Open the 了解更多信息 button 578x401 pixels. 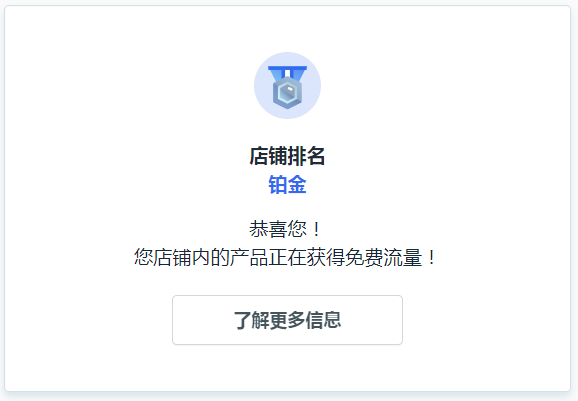287,320
